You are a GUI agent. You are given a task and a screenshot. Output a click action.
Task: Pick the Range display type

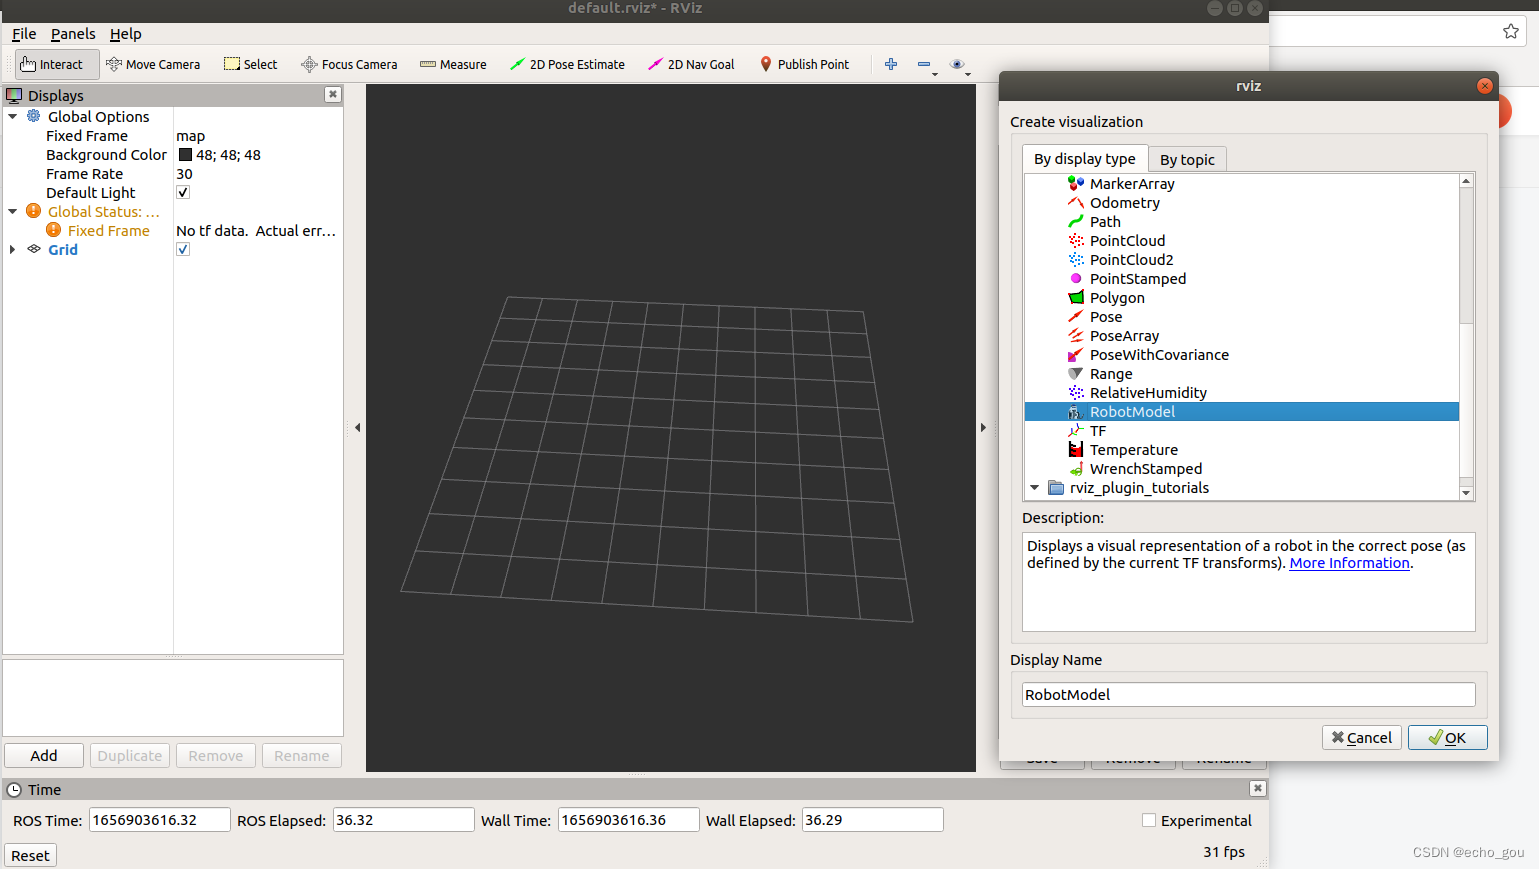pyautogui.click(x=1111, y=374)
